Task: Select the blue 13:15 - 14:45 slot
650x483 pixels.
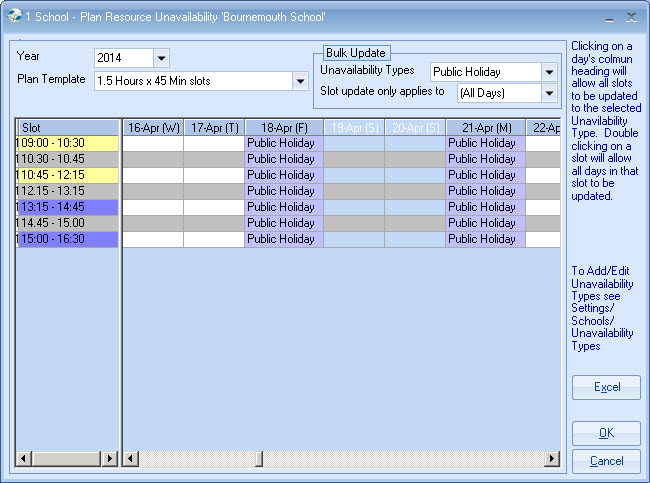Action: (67, 207)
